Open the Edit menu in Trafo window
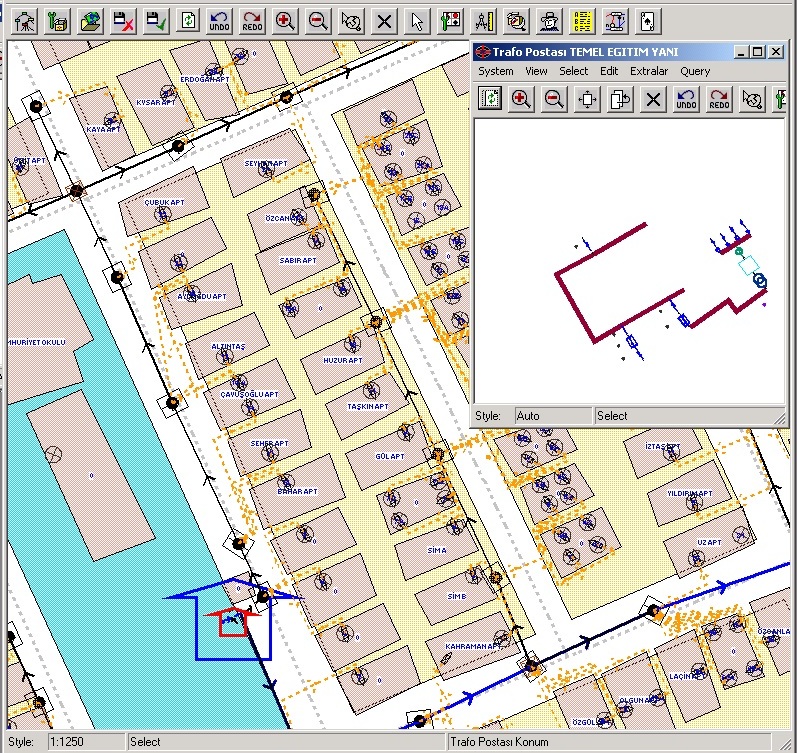The width and height of the screenshot is (797, 753). click(x=609, y=71)
